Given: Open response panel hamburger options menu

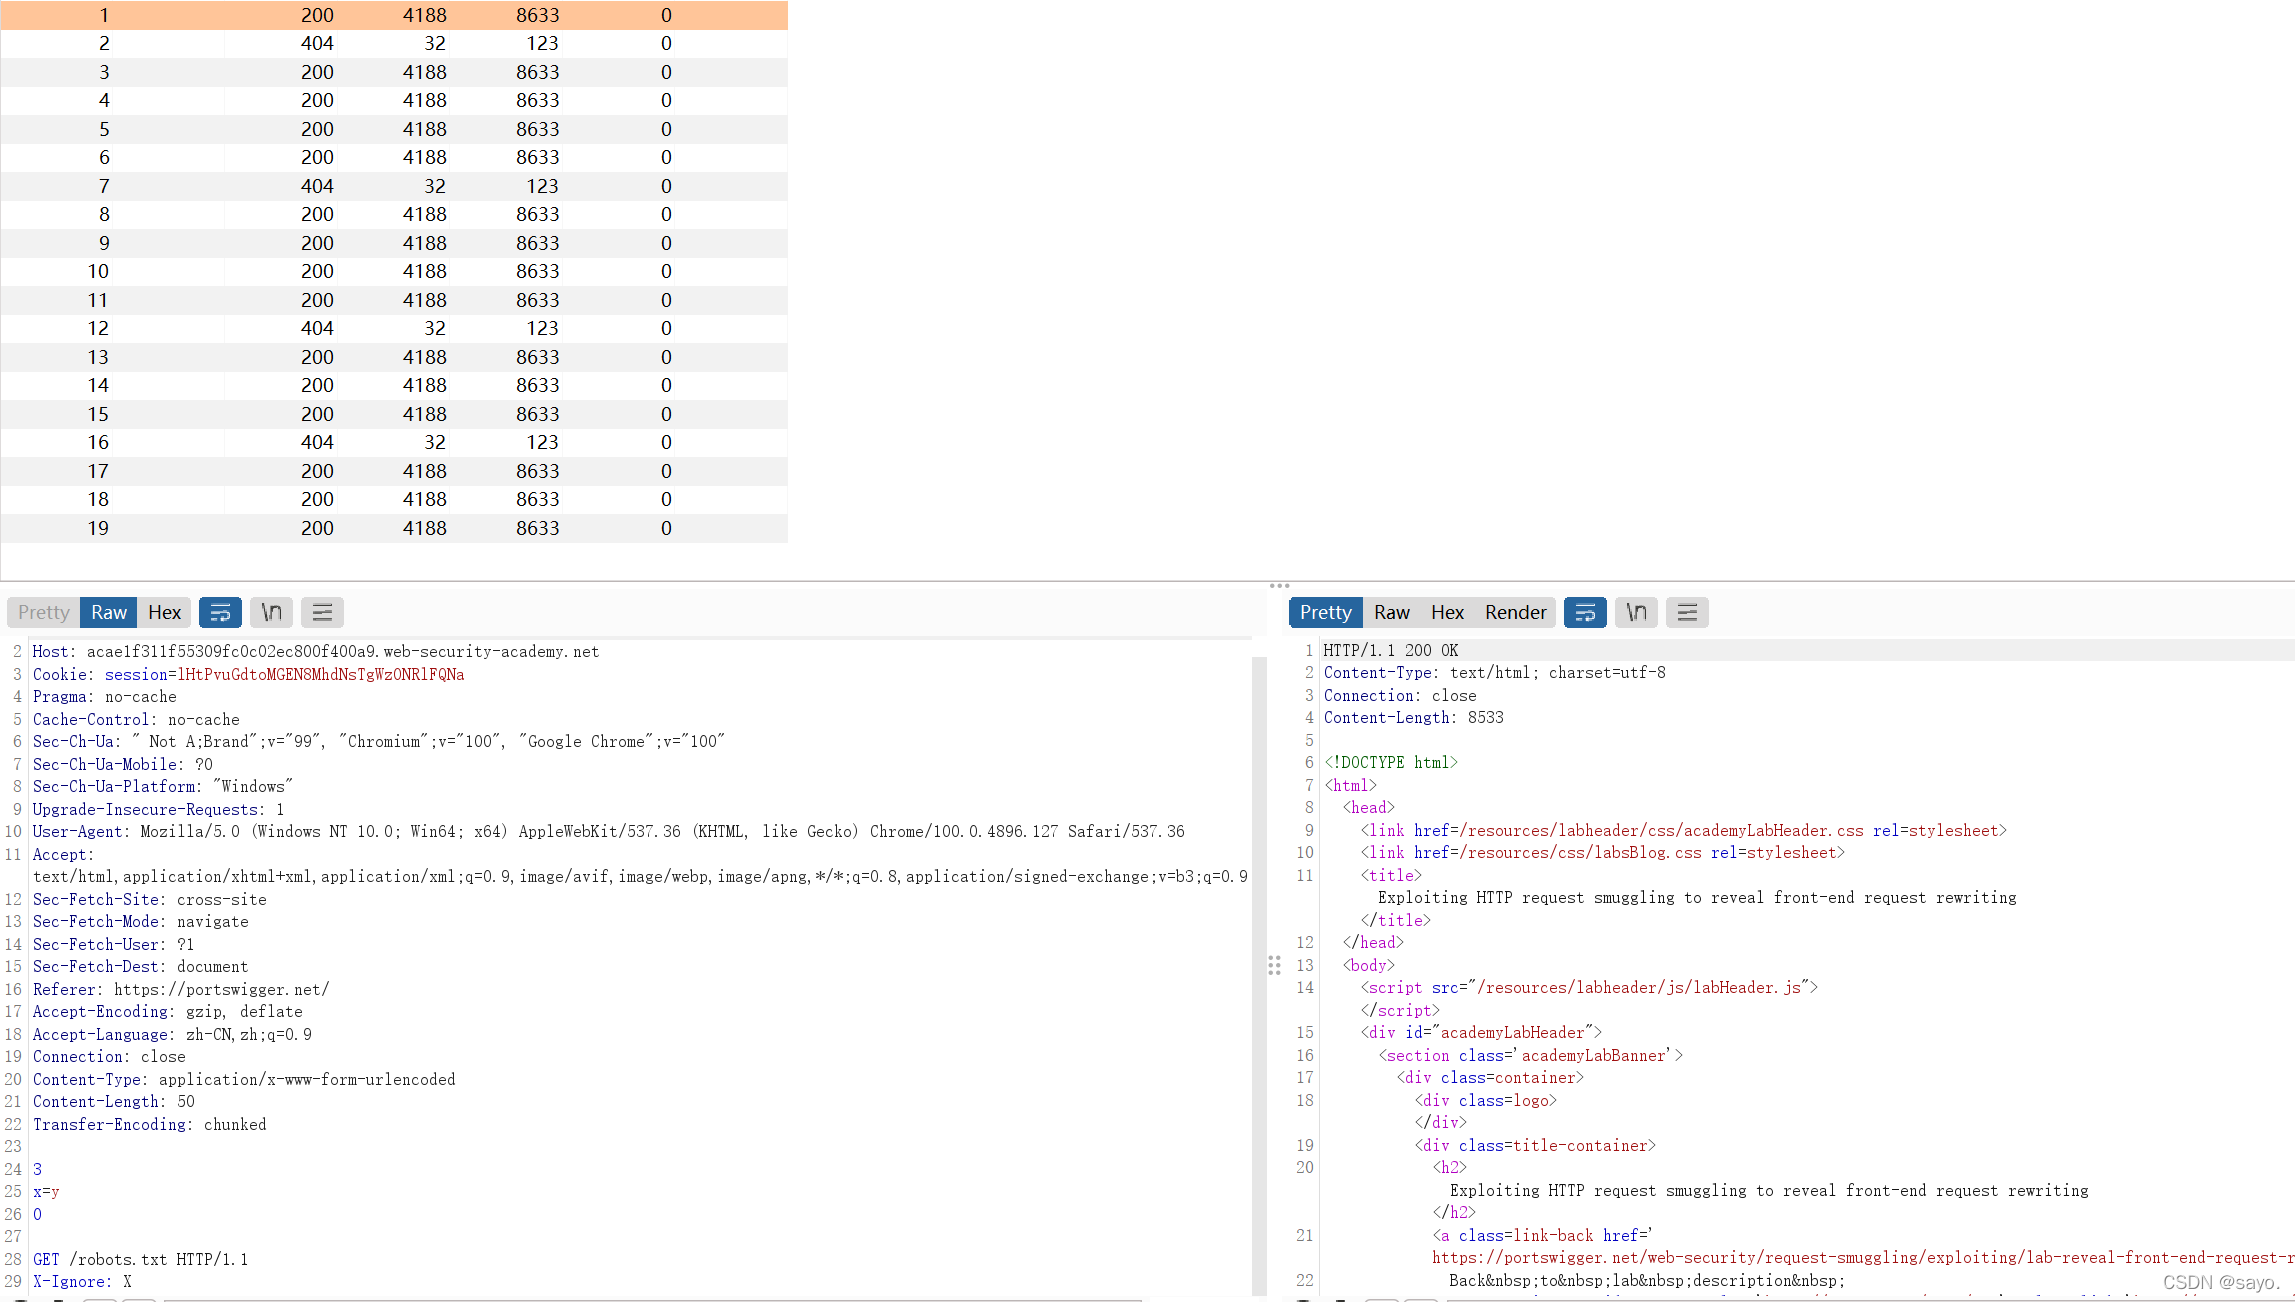Looking at the screenshot, I should 1687,612.
